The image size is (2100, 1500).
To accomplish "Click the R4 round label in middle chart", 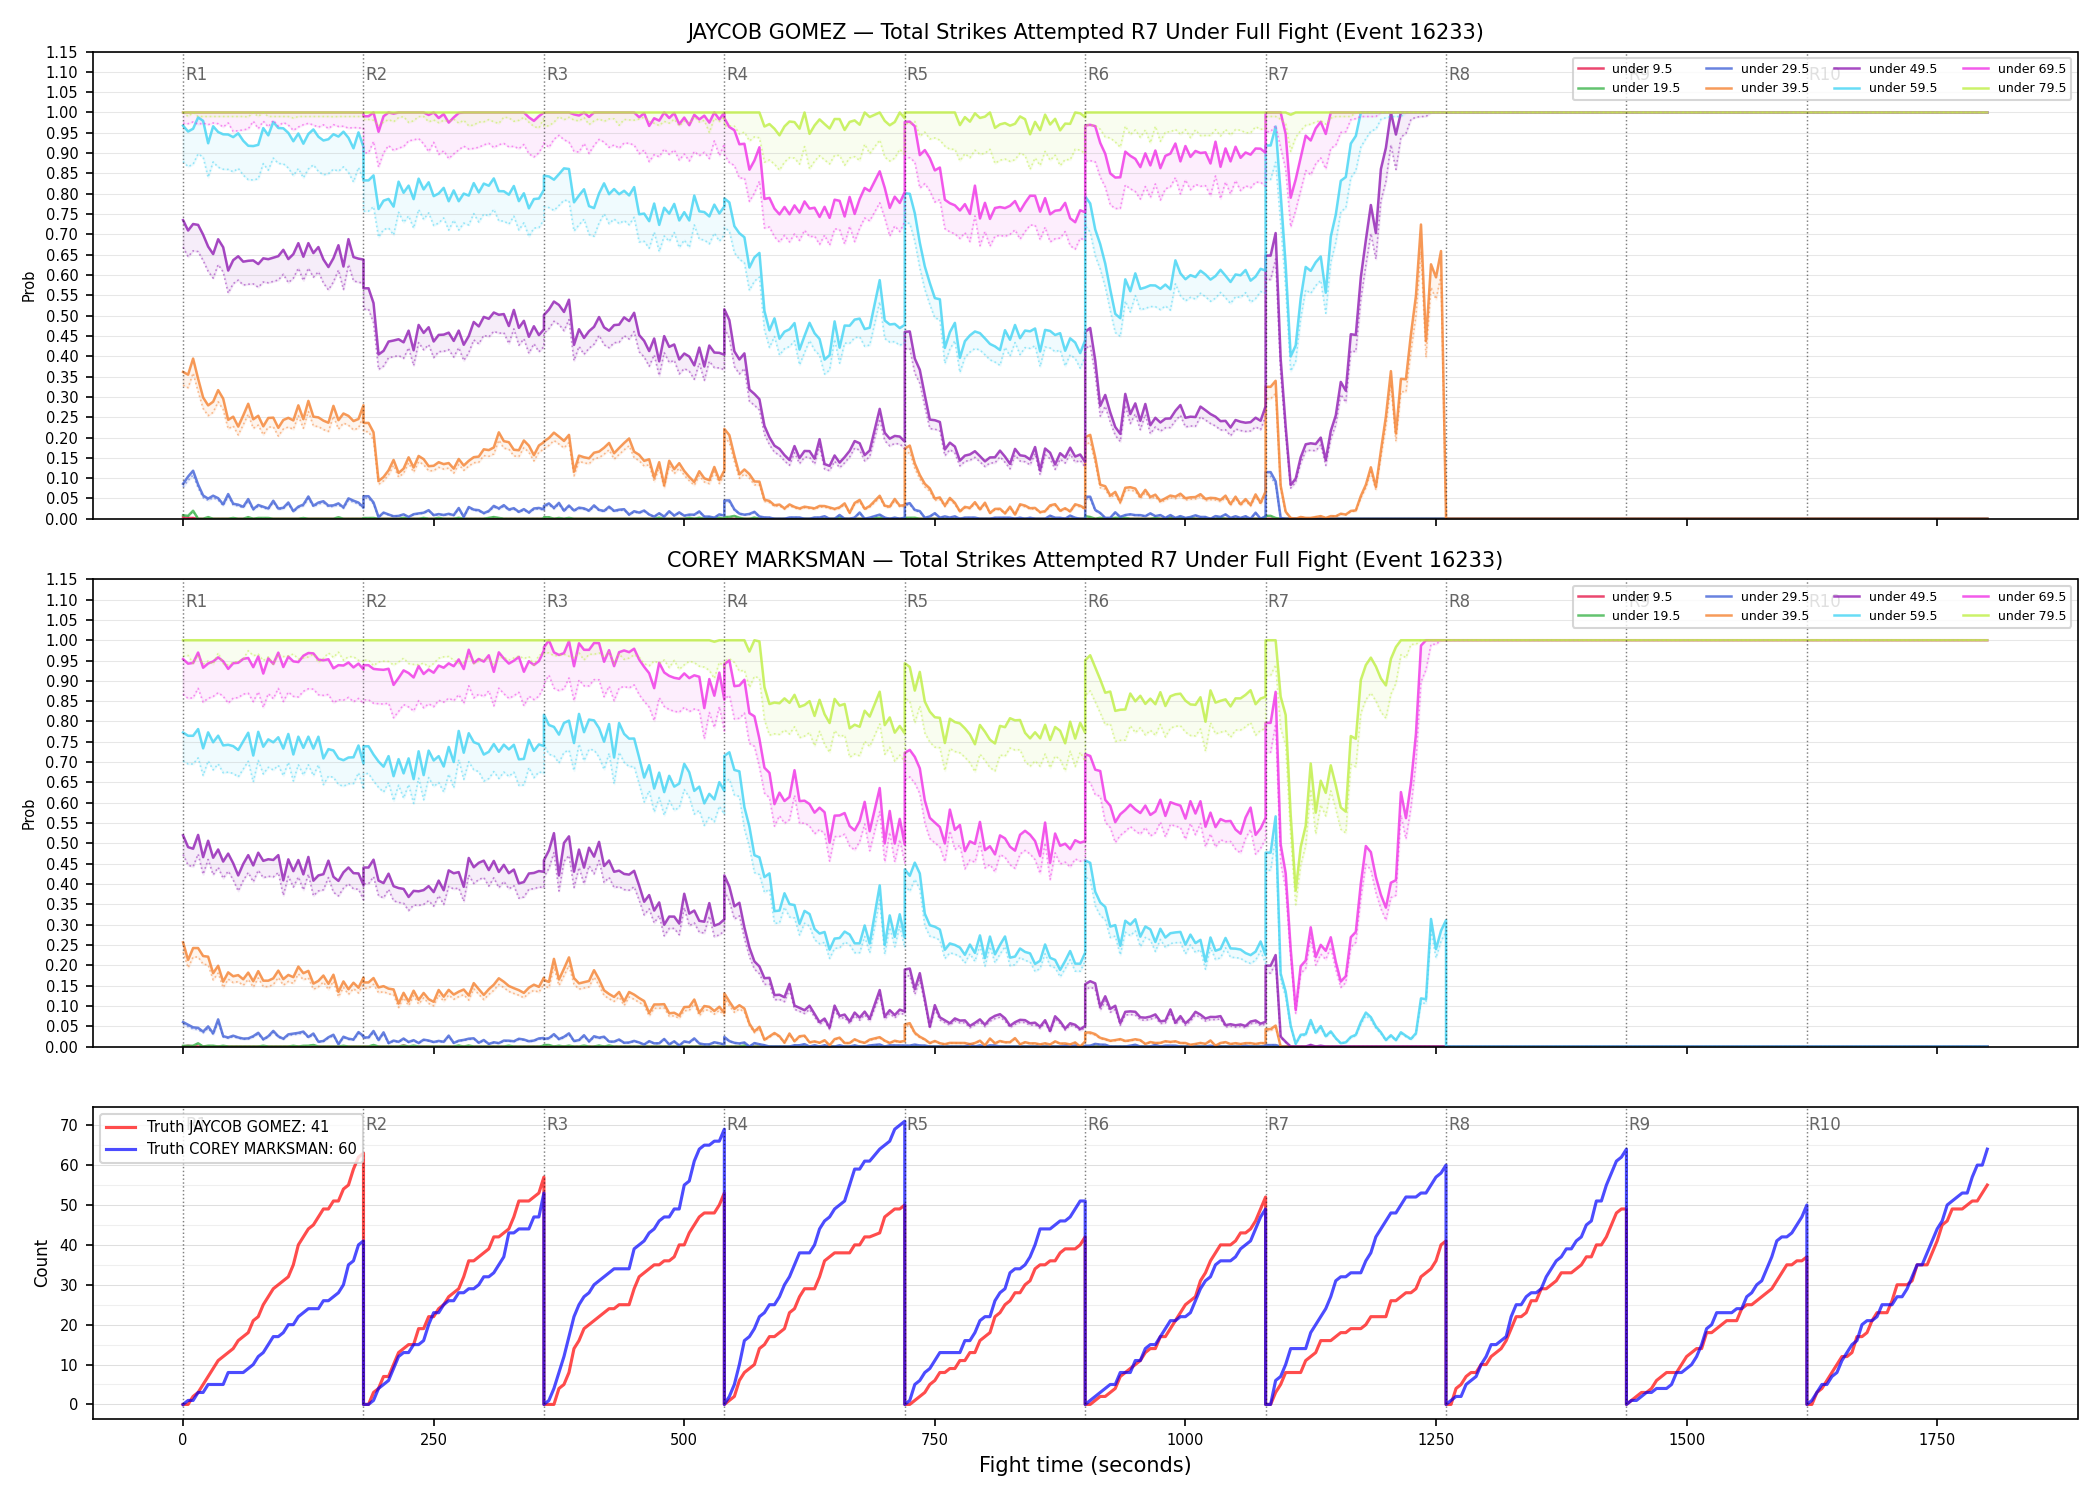I will click(737, 601).
